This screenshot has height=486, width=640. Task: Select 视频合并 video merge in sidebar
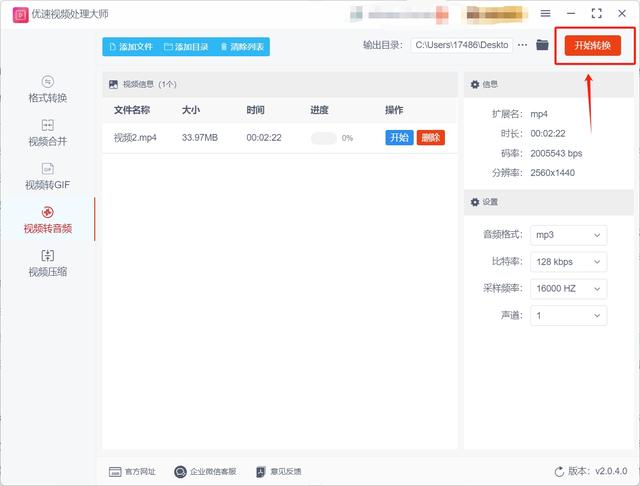coord(48,133)
